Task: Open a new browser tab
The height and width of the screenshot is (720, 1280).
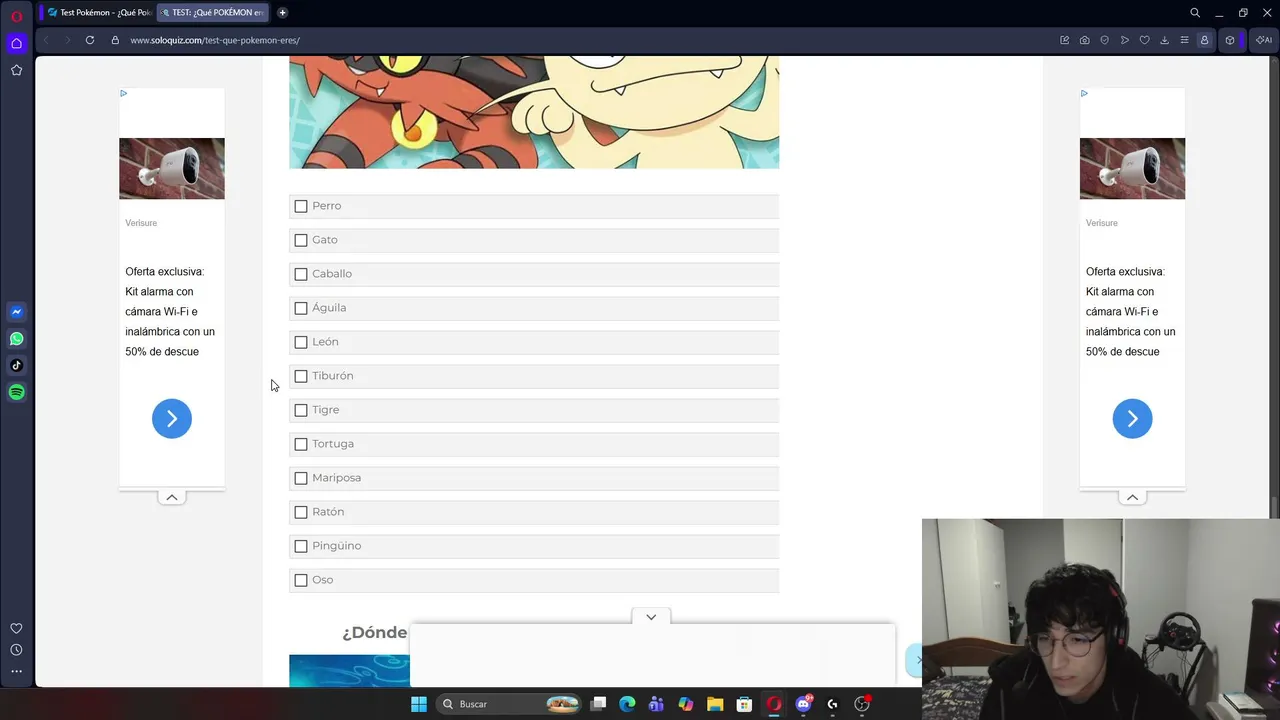Action: pyautogui.click(x=283, y=13)
